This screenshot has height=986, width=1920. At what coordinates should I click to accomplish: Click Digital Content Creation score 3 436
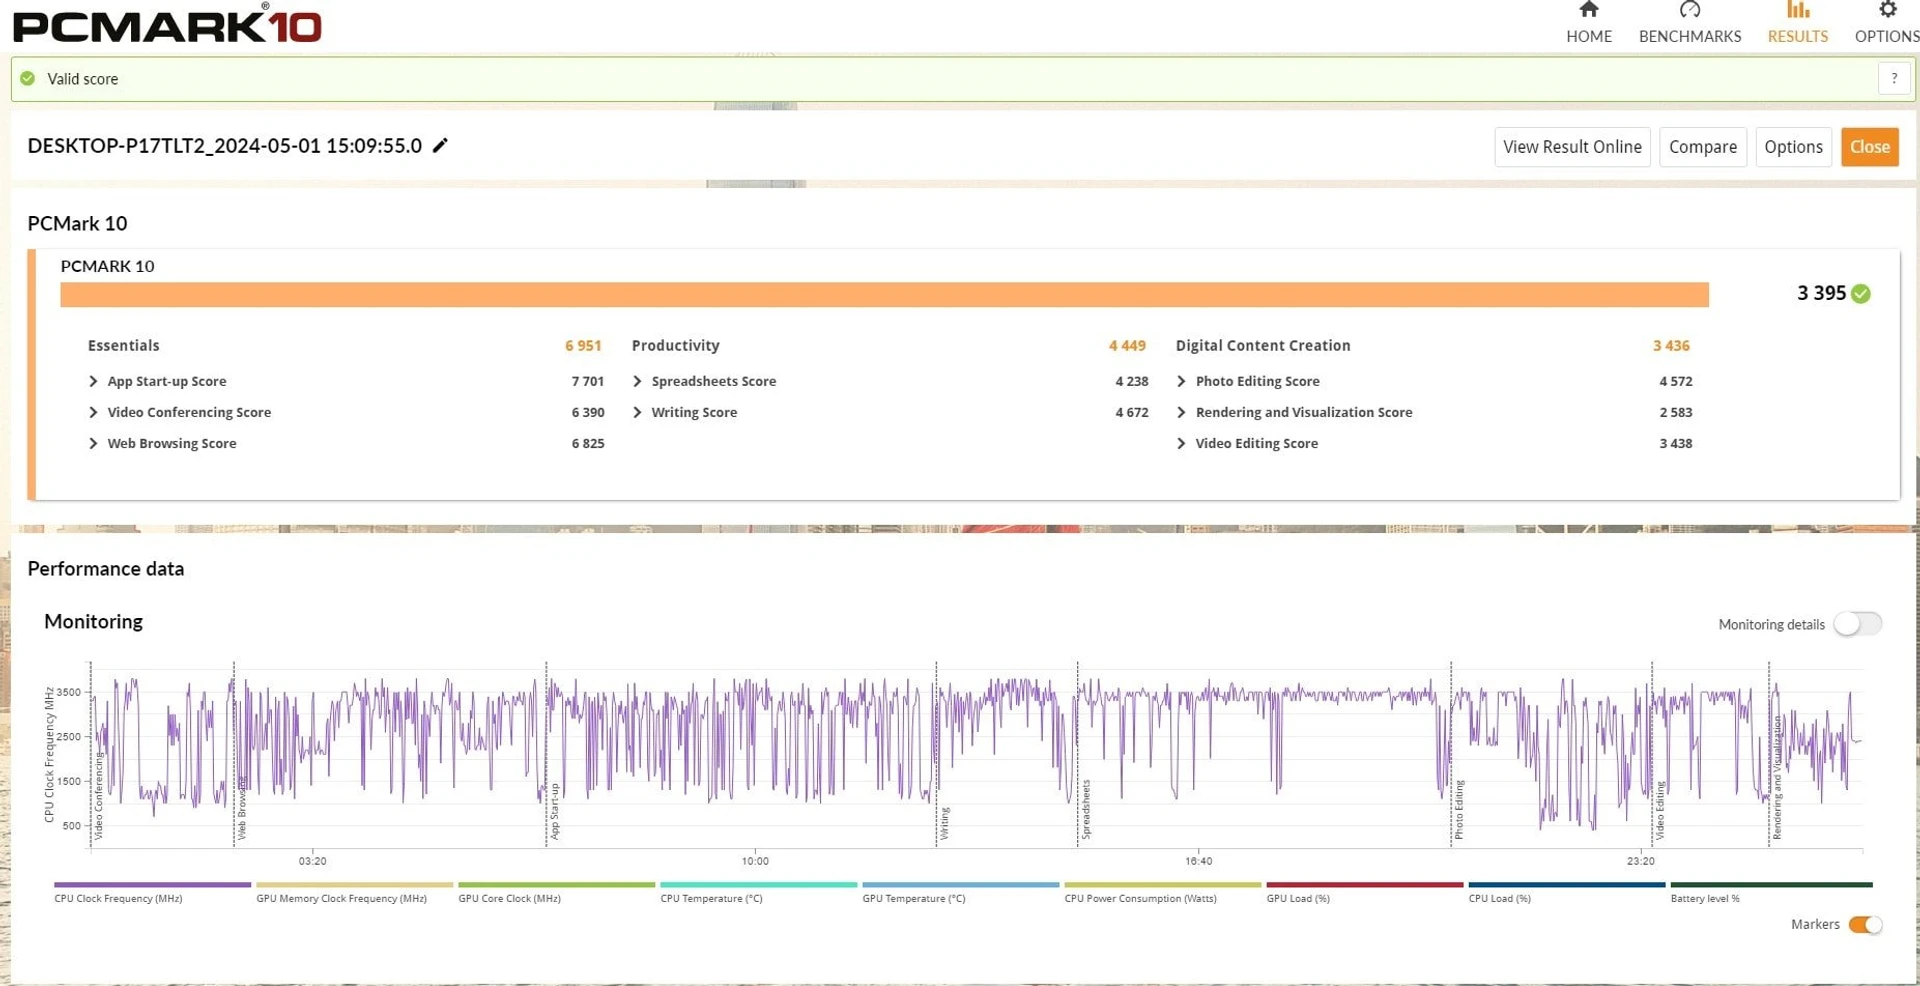click(1671, 346)
